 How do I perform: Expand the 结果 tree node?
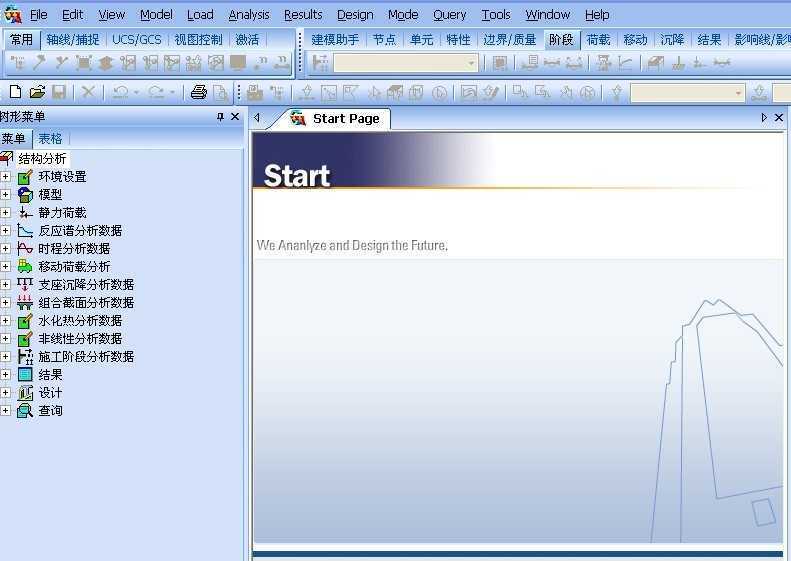point(5,375)
